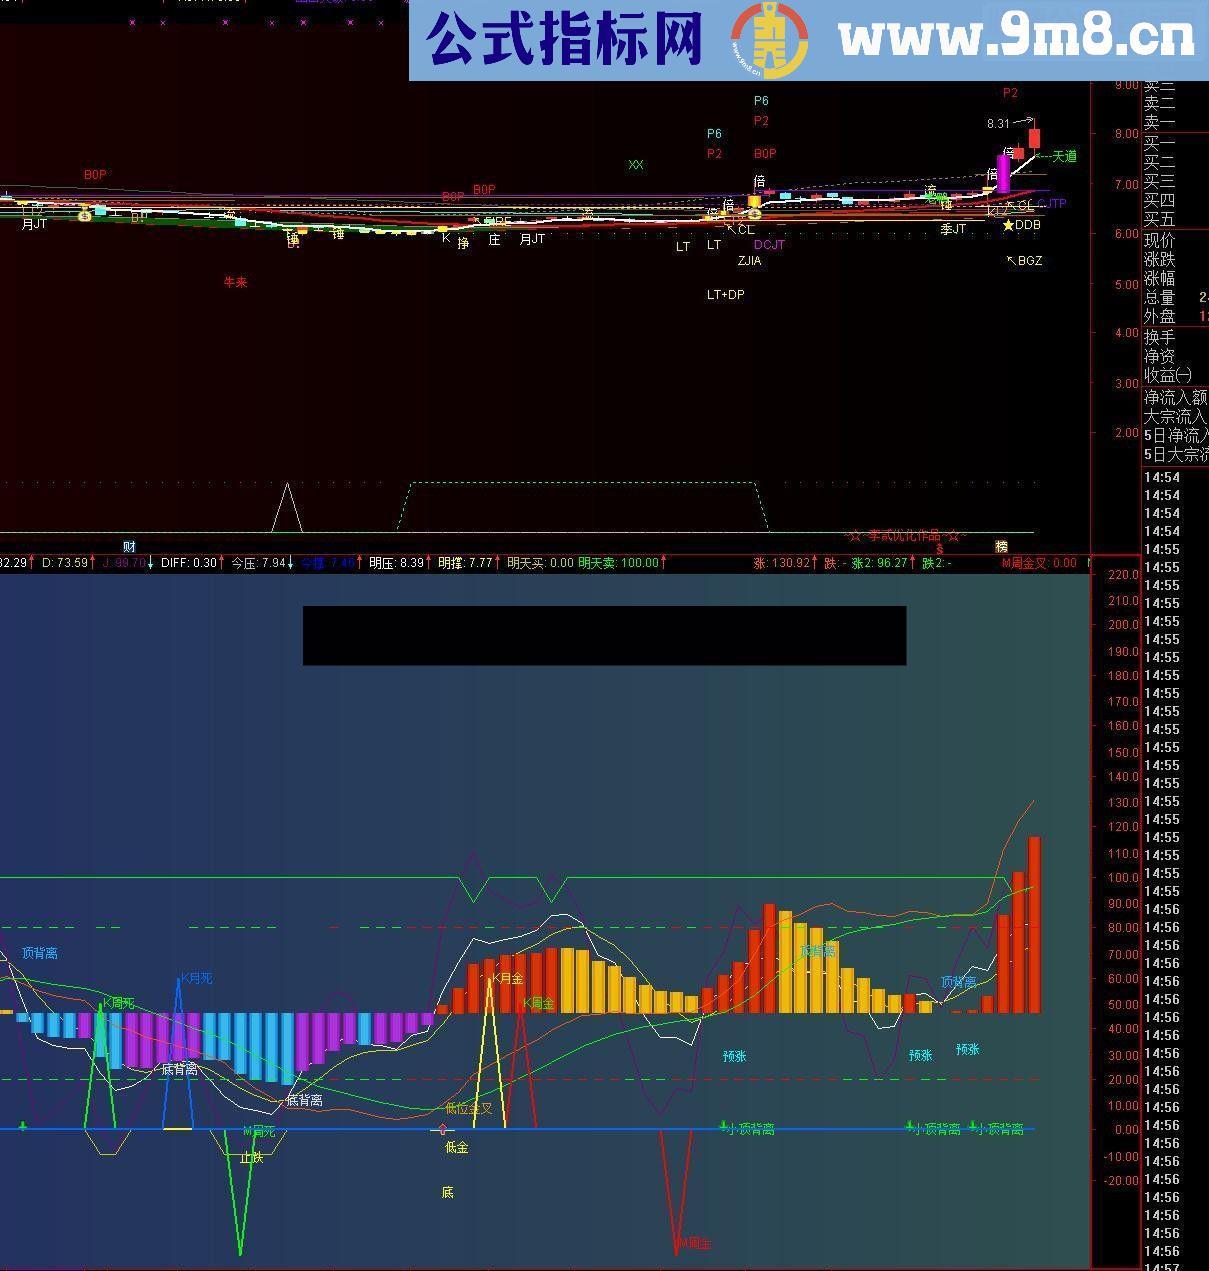Open the www.9m8.cn website link
This screenshot has height=1271, width=1209.
(x=1016, y=39)
